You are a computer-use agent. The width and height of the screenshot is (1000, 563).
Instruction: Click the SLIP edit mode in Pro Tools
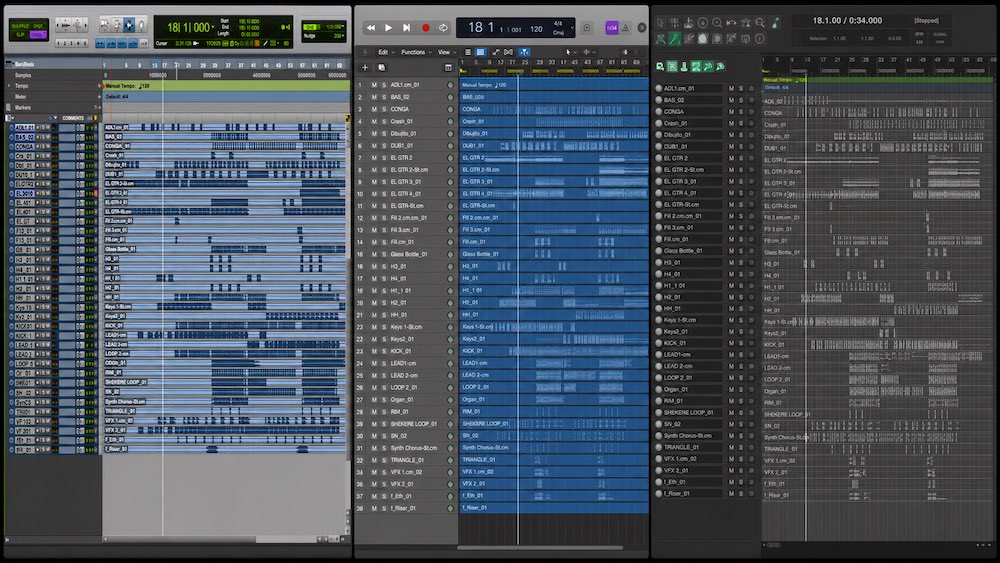[20, 34]
